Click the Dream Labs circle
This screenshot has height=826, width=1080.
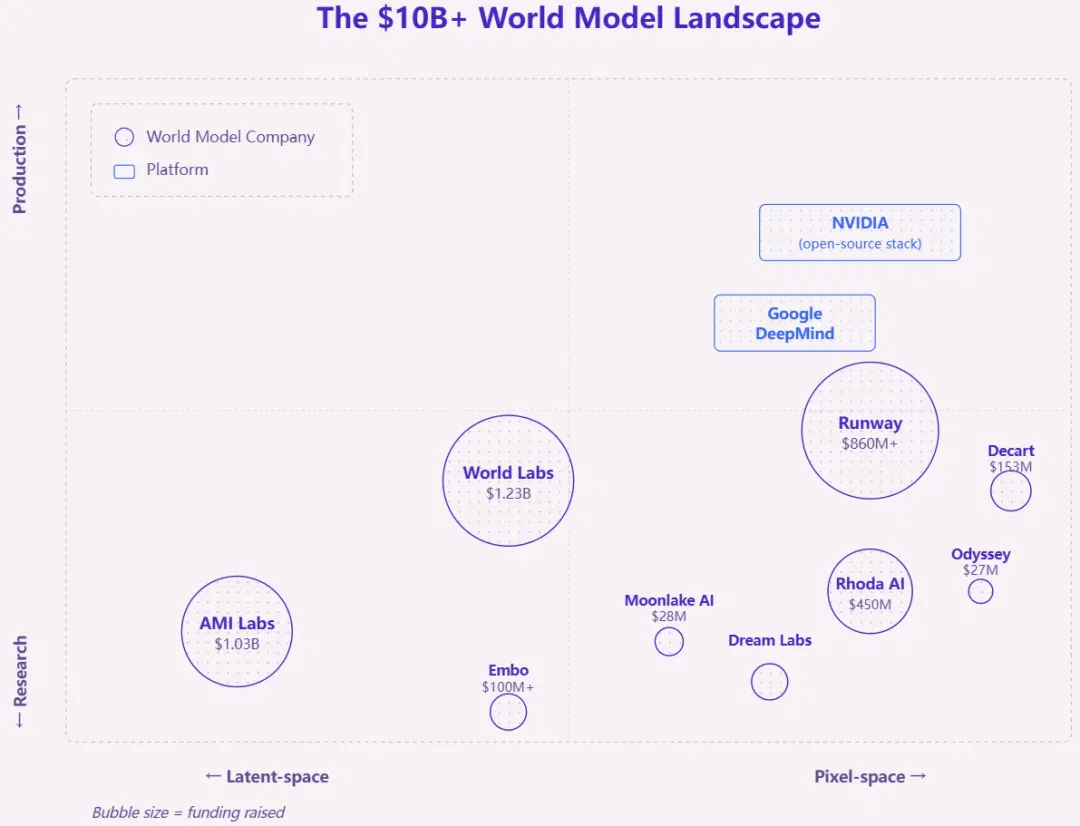tap(769, 681)
